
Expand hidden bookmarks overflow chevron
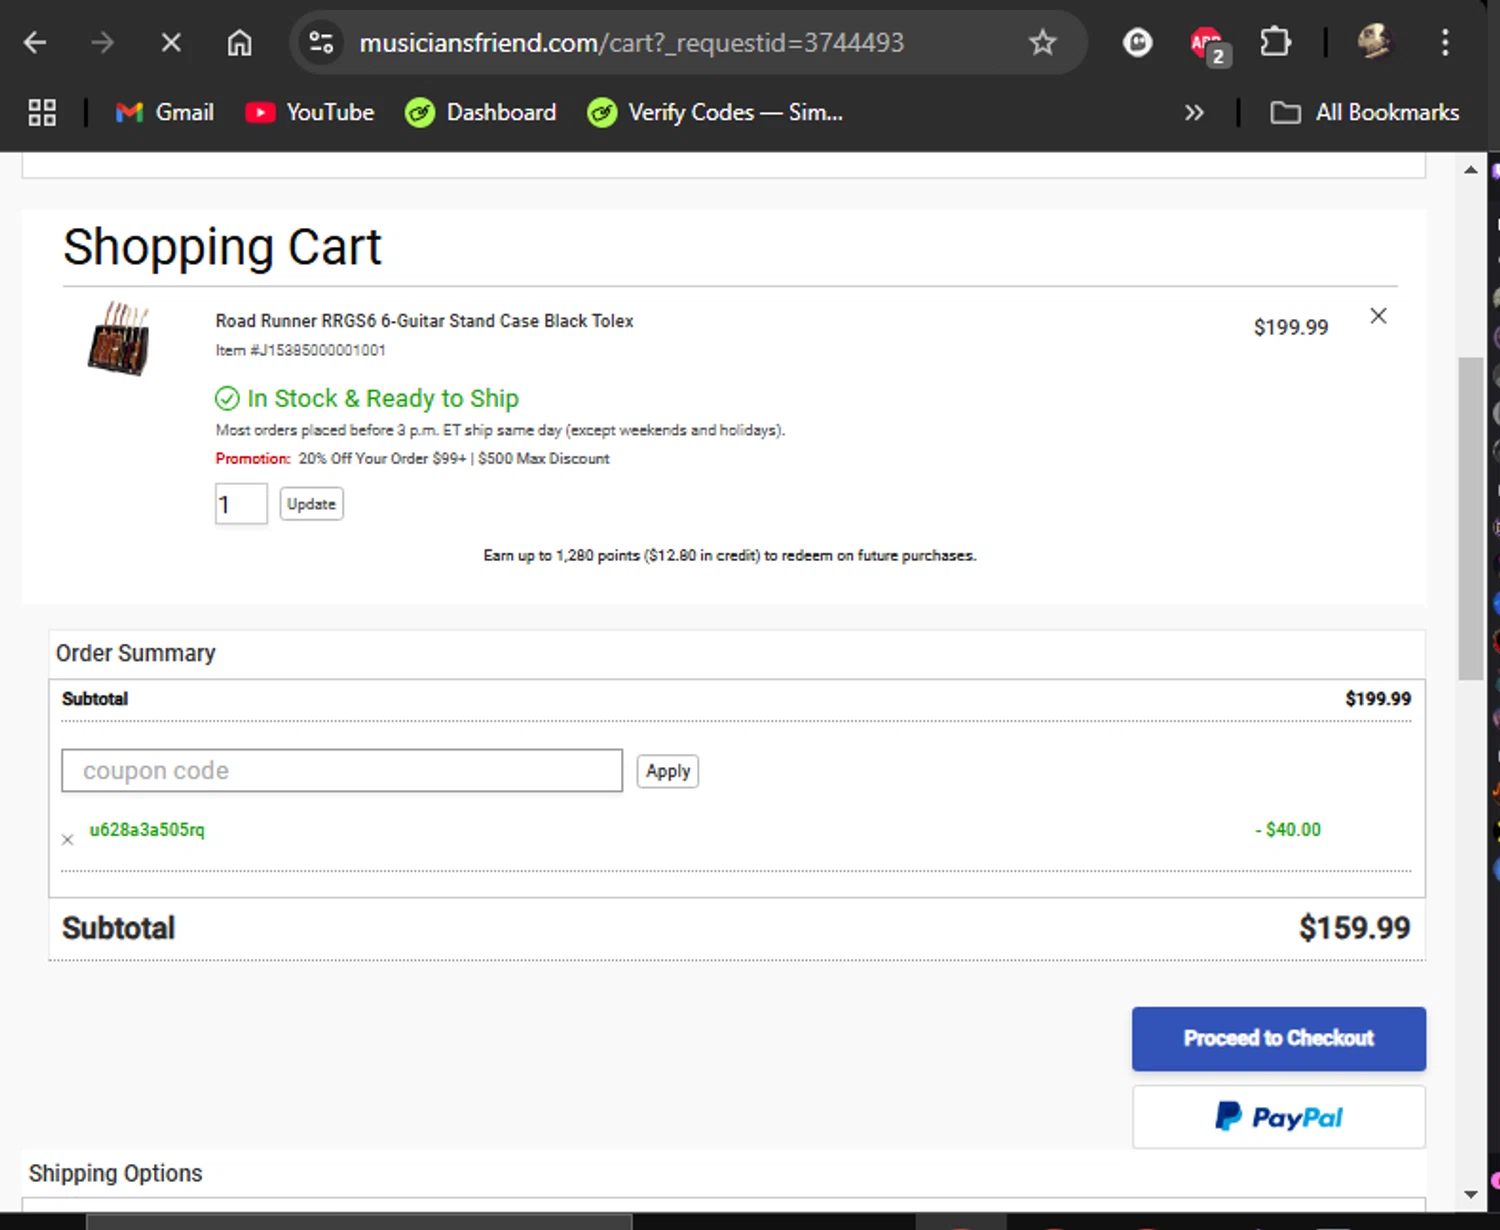tap(1194, 112)
